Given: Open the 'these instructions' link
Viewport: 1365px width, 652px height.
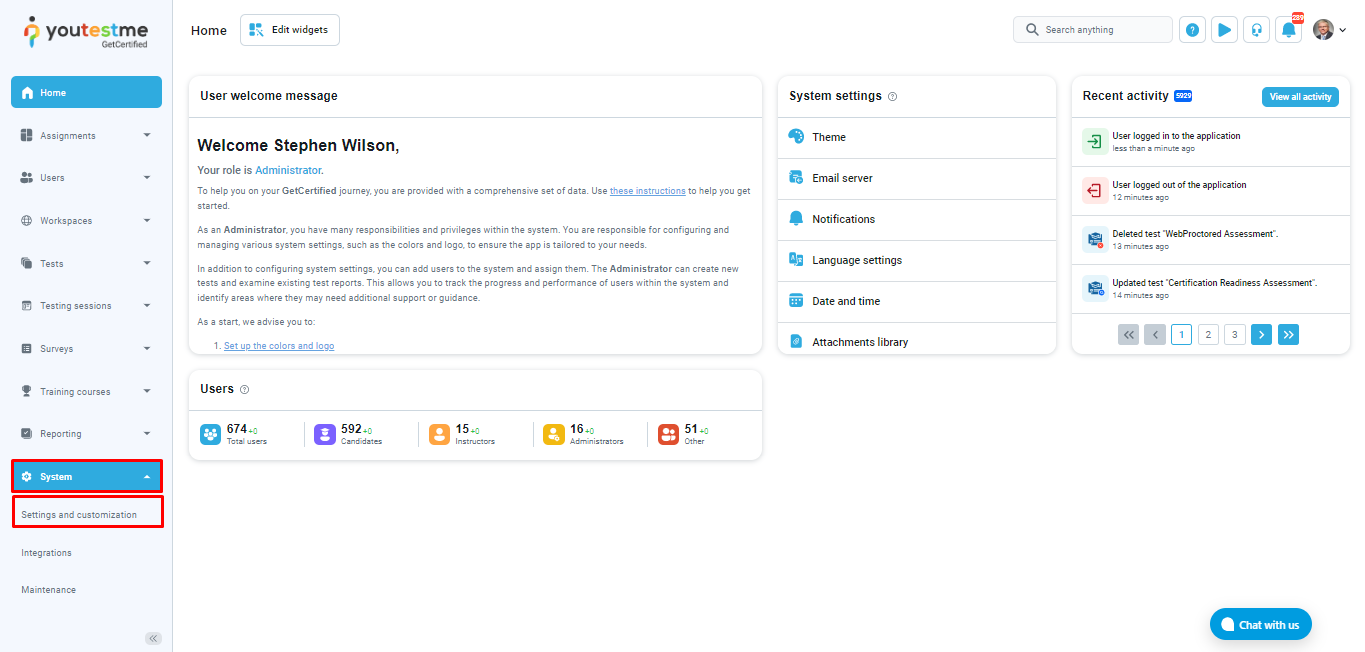Looking at the screenshot, I should click(647, 191).
